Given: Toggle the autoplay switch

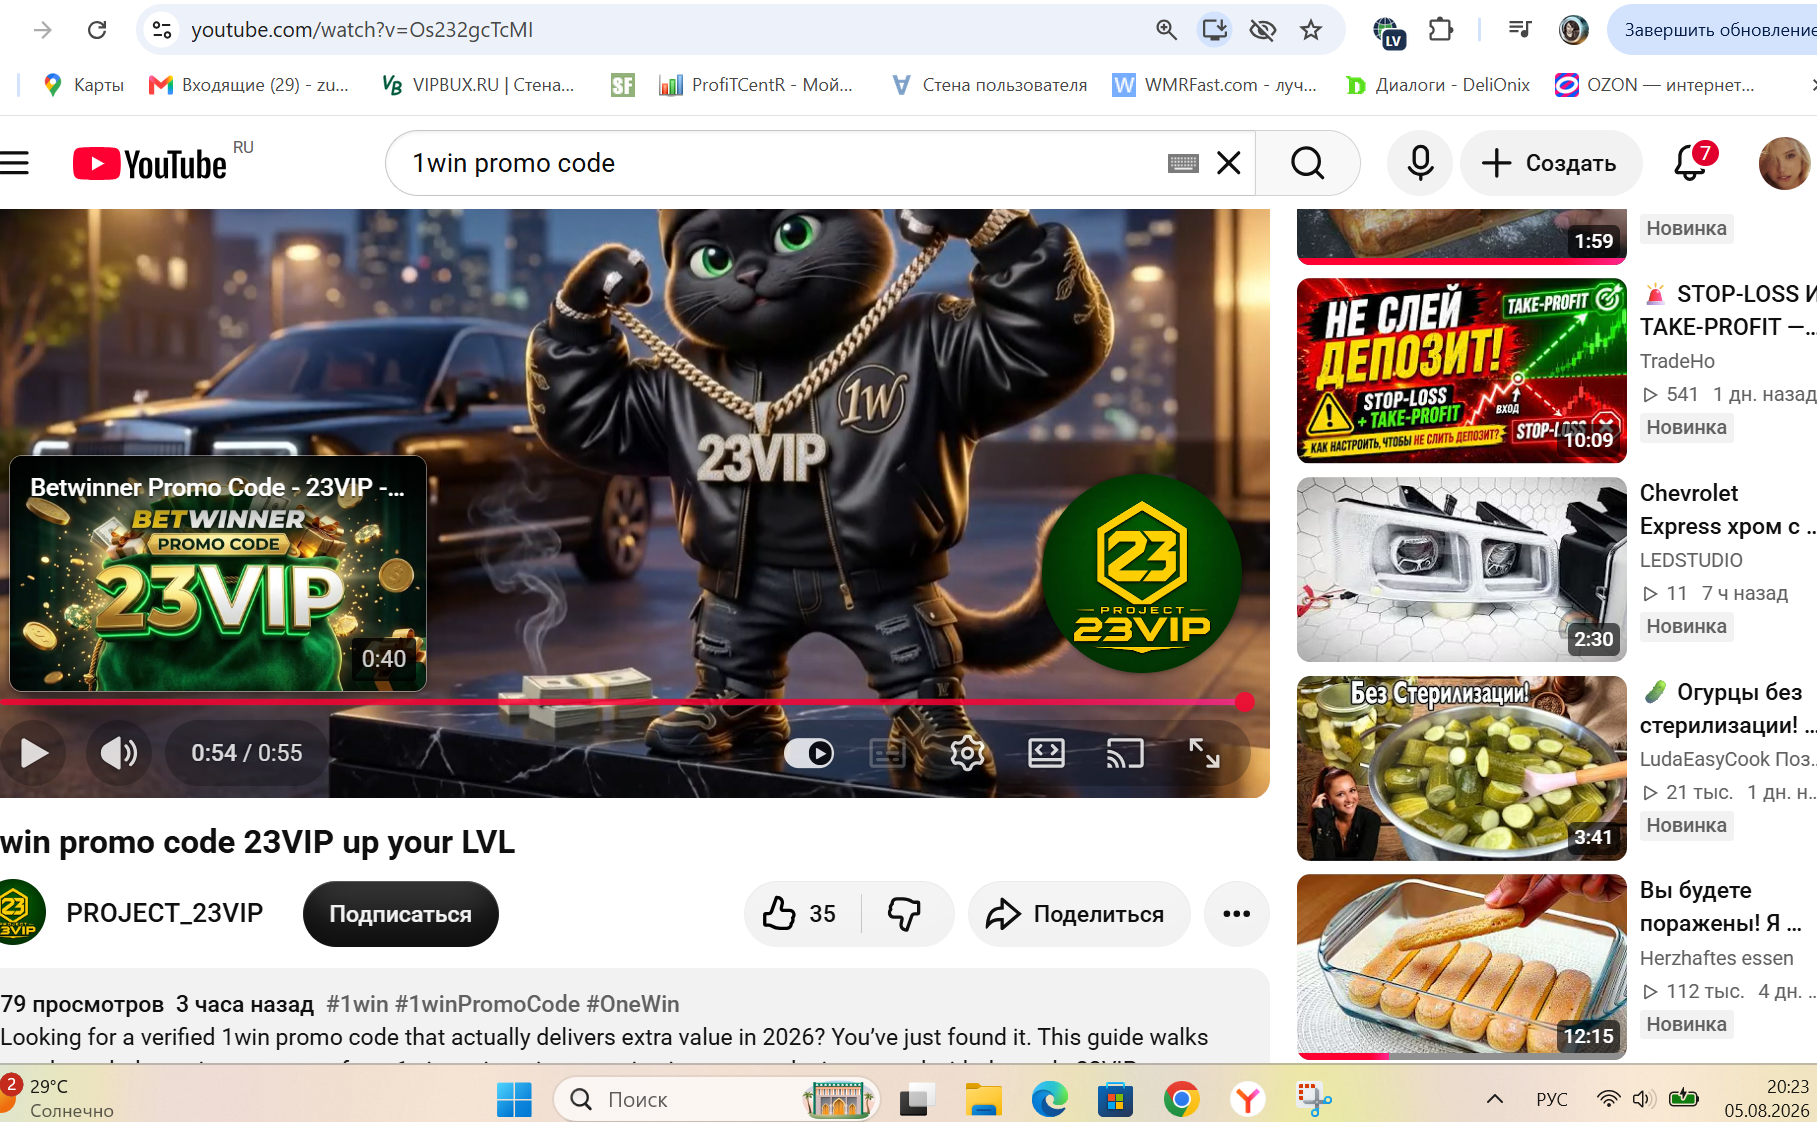Looking at the screenshot, I should pyautogui.click(x=809, y=753).
